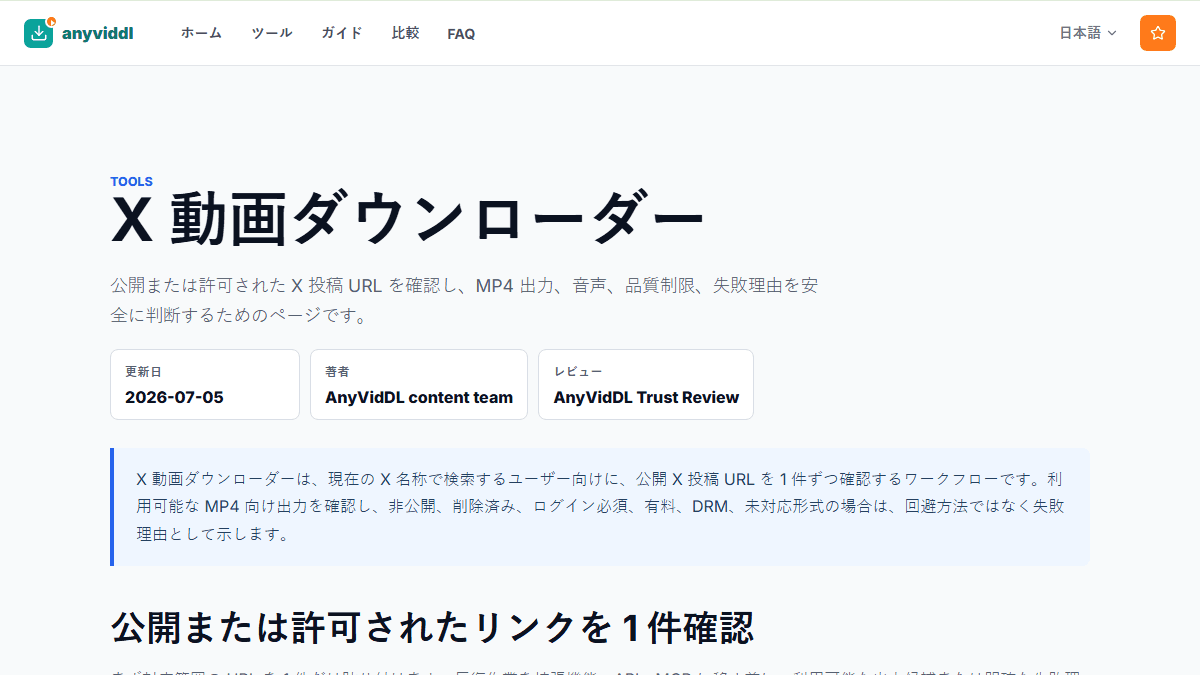1200x675 pixels.
Task: Click the anyviddl download logo icon
Action: pos(39,33)
